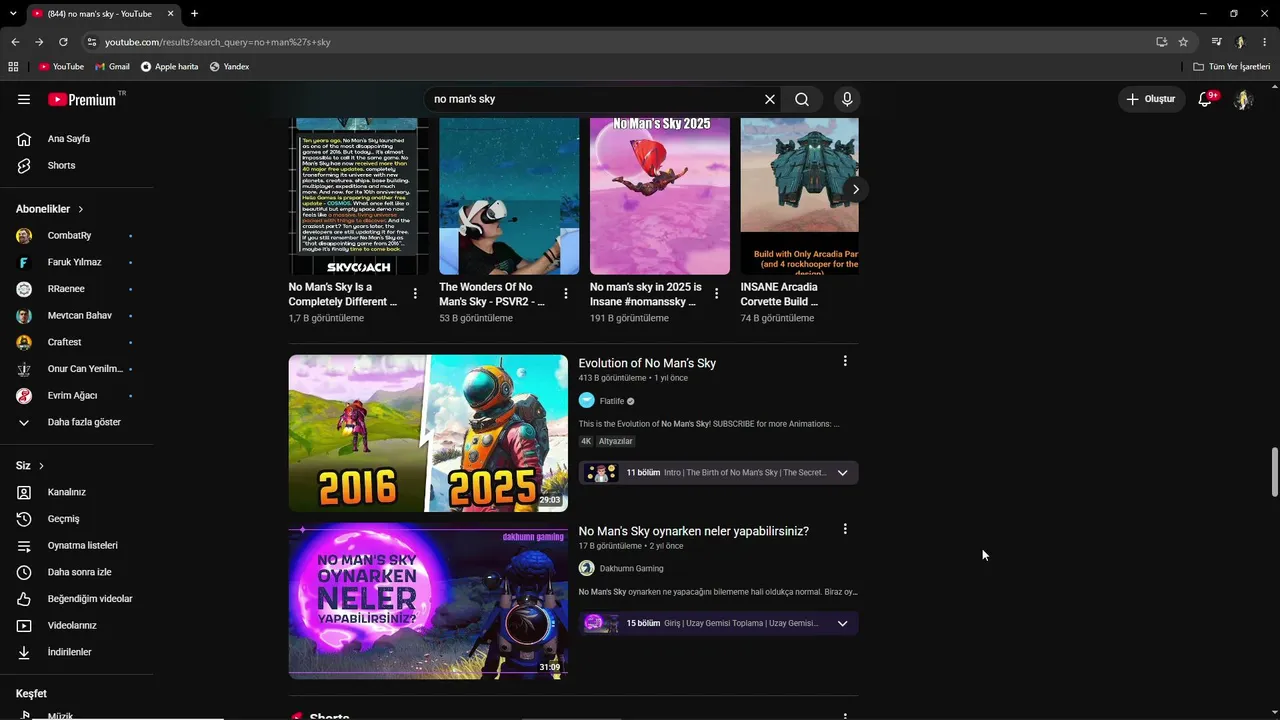Image resolution: width=1280 pixels, height=720 pixels.
Task: Open the Apple harita bookmark
Action: [169, 67]
